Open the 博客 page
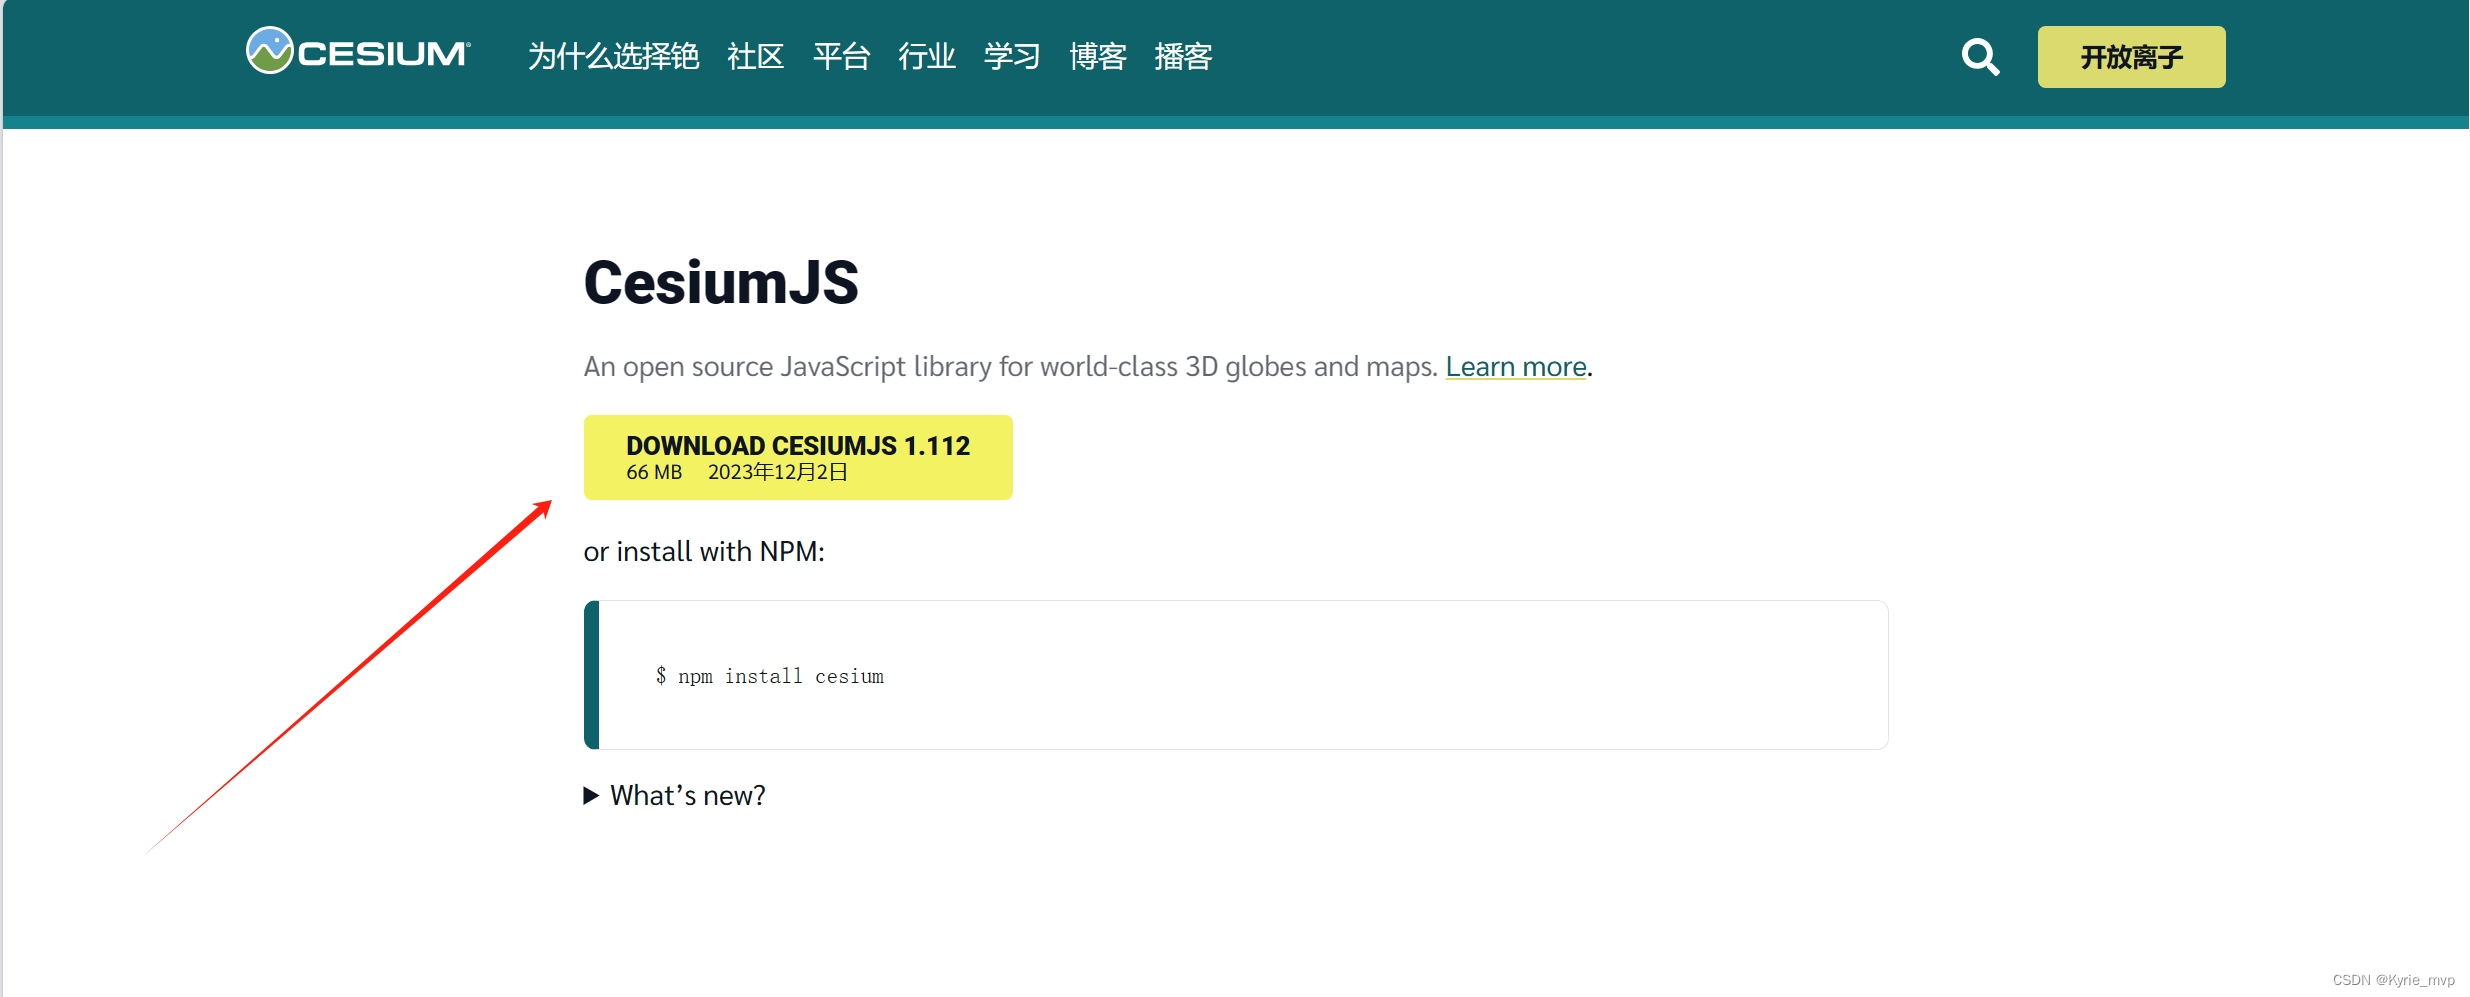This screenshot has height=997, width=2470. [1097, 57]
